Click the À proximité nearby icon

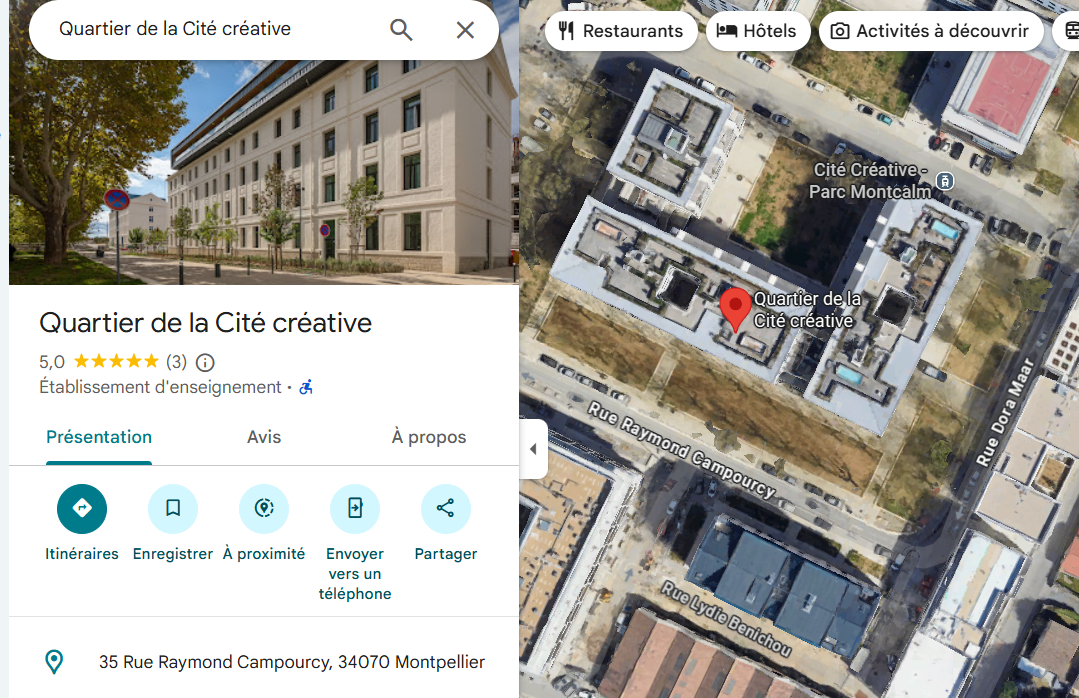(264, 509)
